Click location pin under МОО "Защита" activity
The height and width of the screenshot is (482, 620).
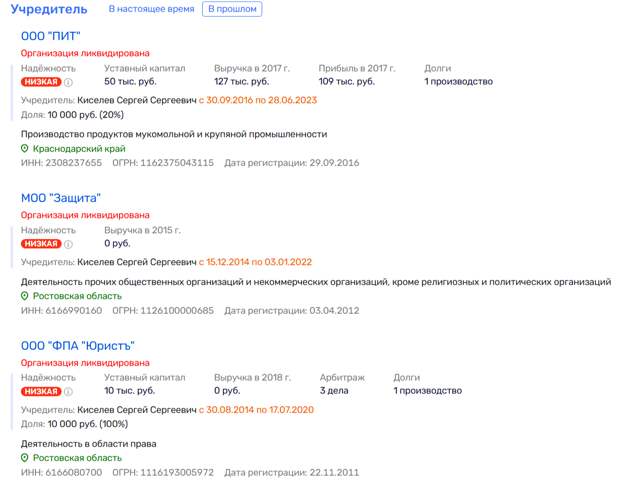25,296
